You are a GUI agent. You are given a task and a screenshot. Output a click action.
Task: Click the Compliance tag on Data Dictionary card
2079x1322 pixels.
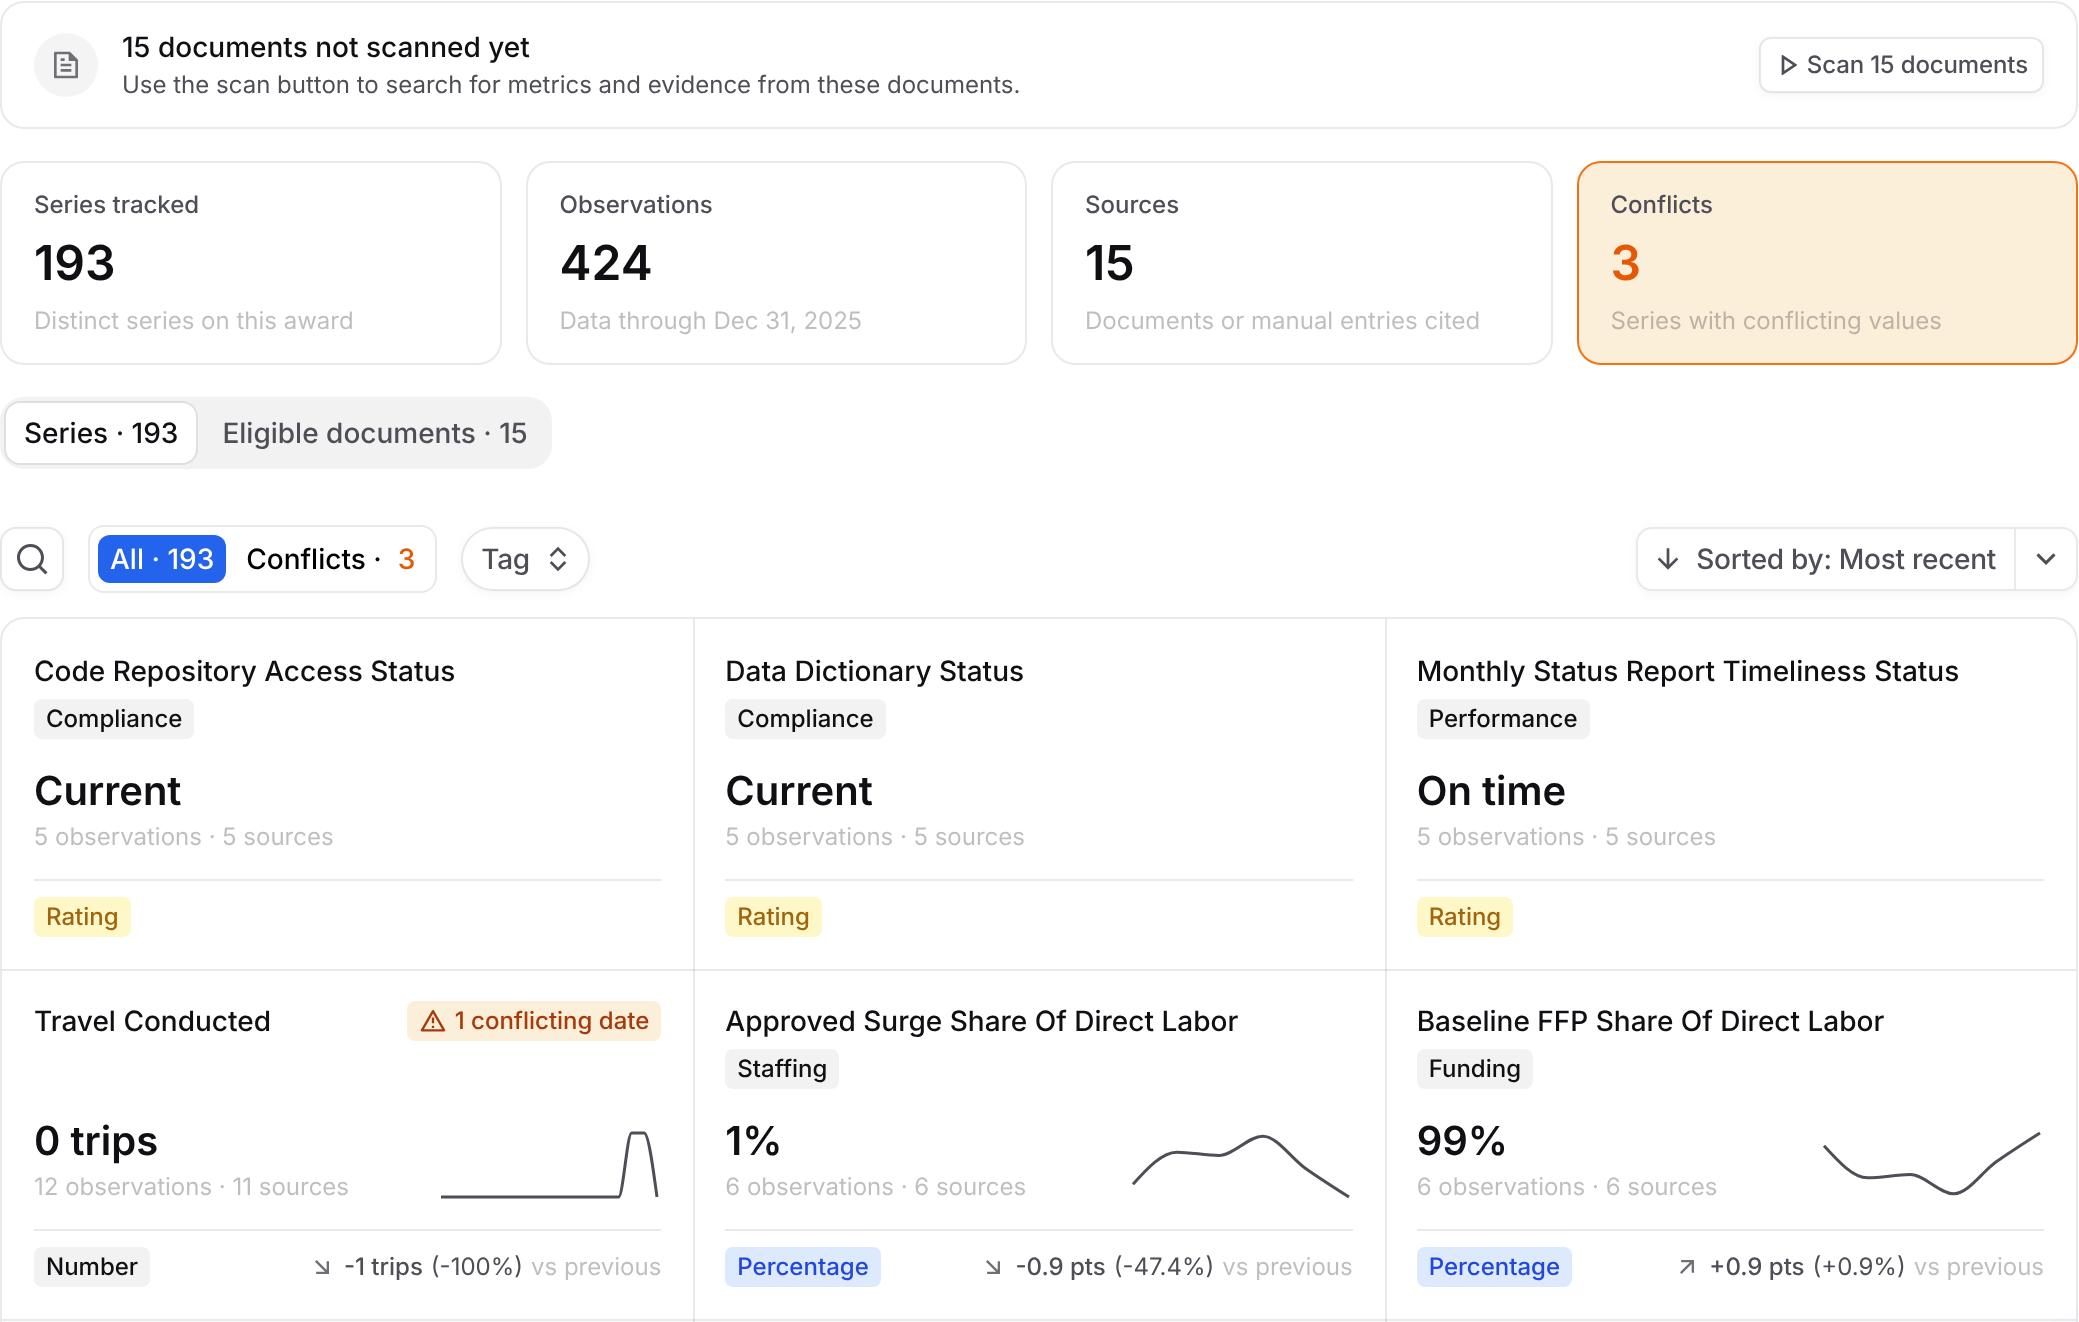click(x=805, y=719)
